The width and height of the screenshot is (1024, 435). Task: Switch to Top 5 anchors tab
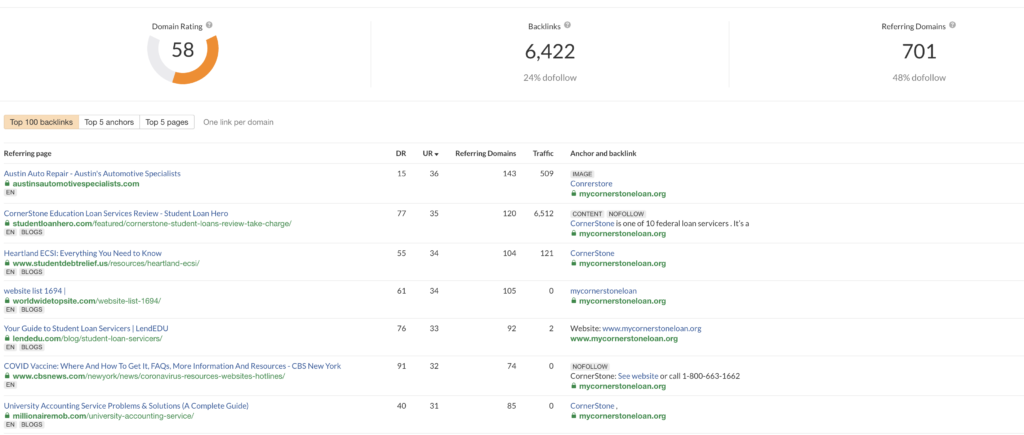[109, 122]
